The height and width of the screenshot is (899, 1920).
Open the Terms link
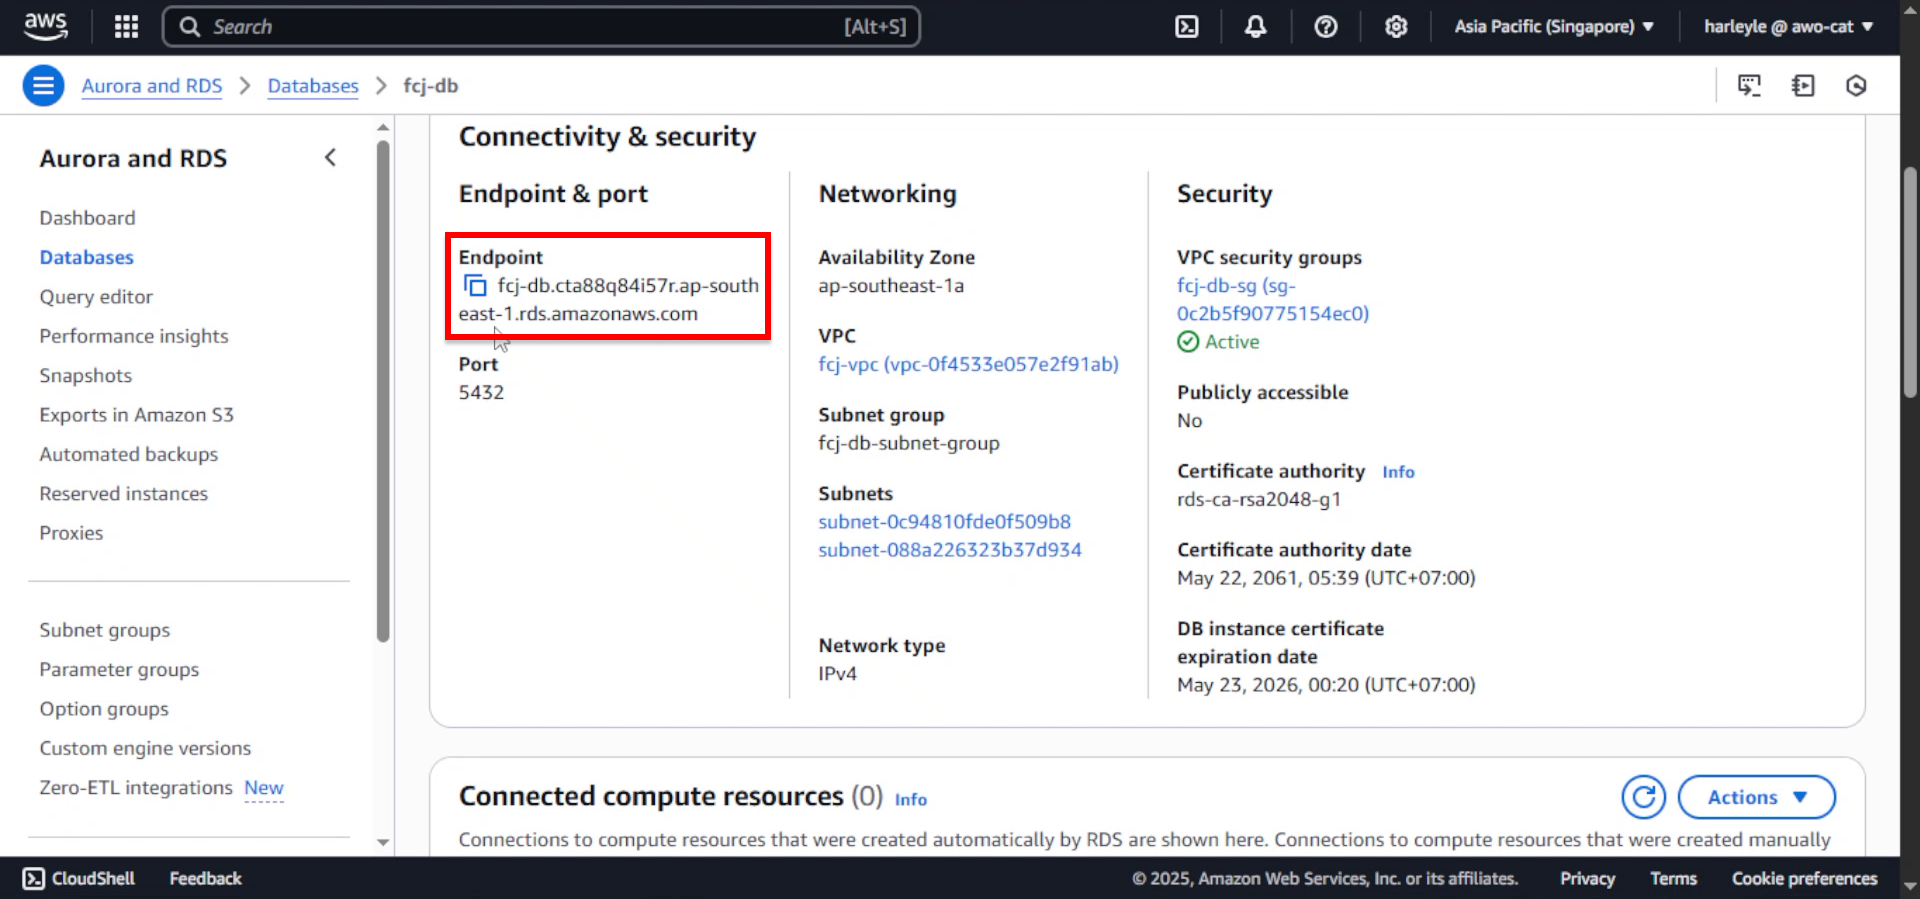click(x=1673, y=878)
